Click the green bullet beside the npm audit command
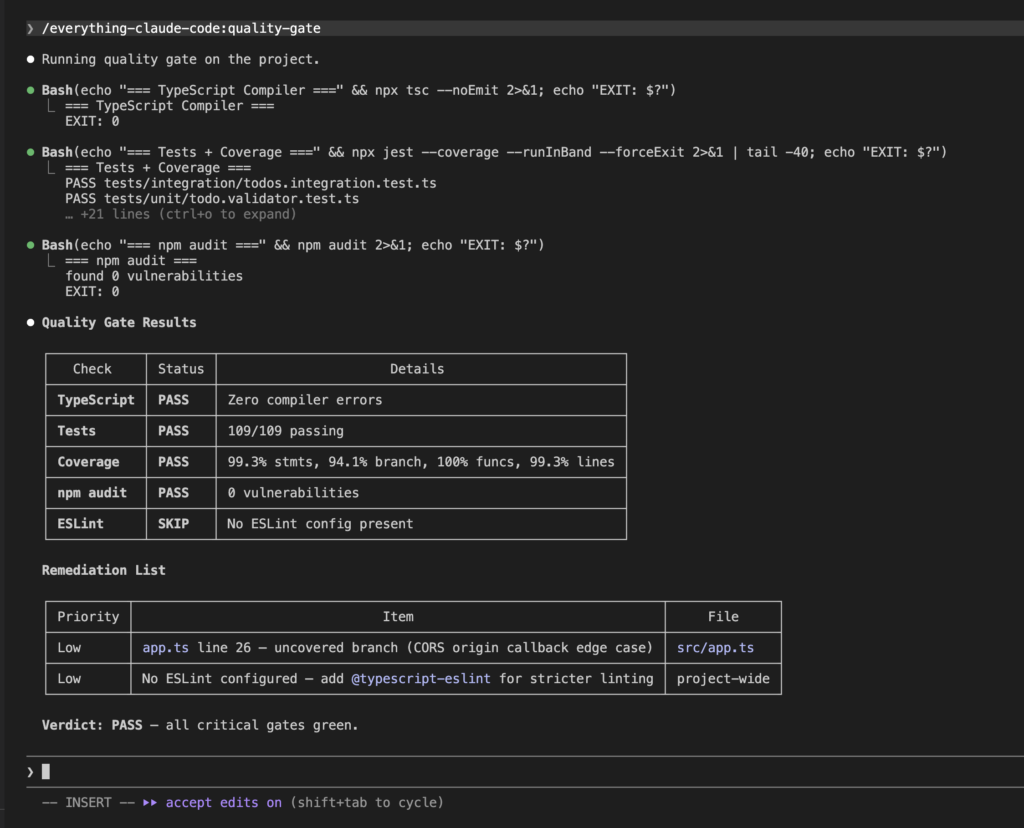Image resolution: width=1024 pixels, height=828 pixels. (31, 245)
